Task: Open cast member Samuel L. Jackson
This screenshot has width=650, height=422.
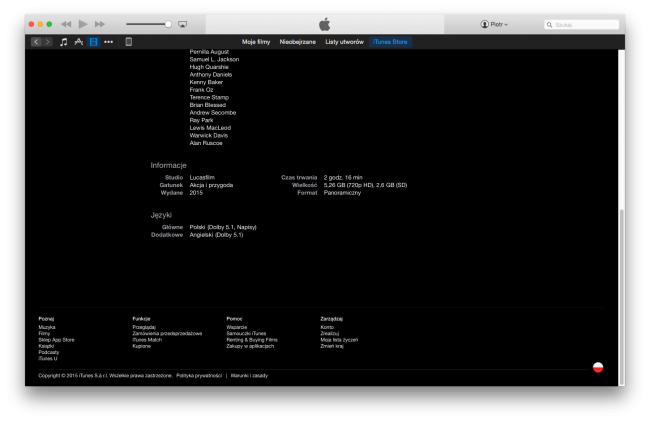Action: [x=214, y=59]
